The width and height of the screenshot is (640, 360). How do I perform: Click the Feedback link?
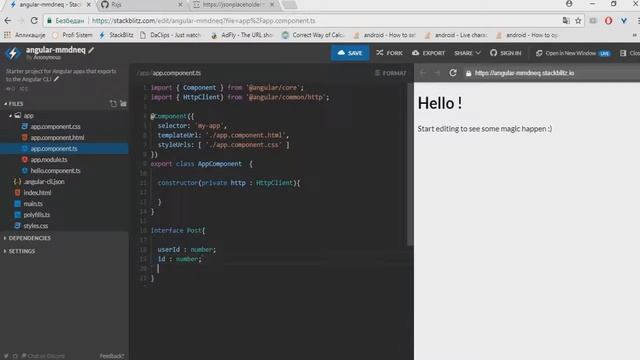[111, 356]
